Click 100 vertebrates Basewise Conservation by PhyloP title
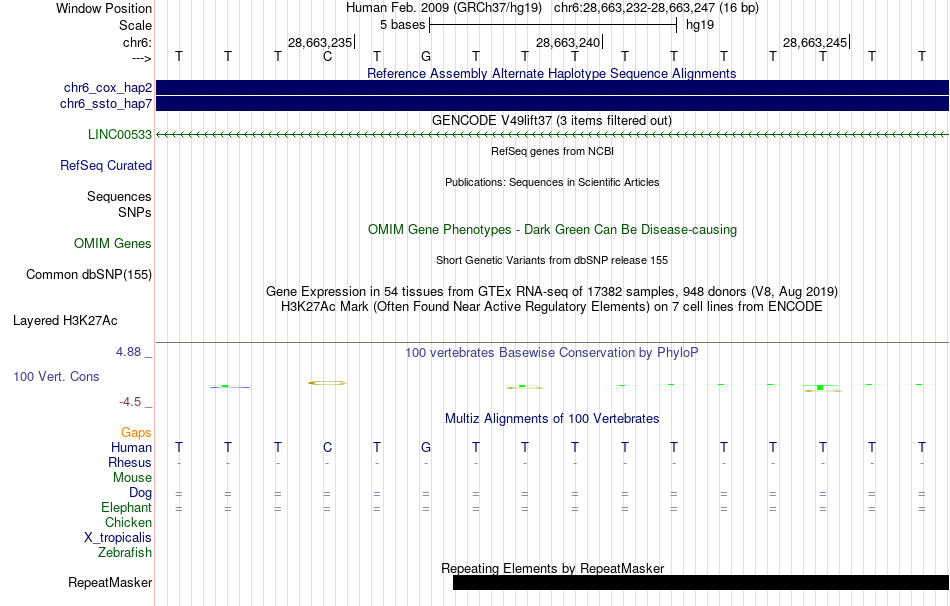 point(552,353)
